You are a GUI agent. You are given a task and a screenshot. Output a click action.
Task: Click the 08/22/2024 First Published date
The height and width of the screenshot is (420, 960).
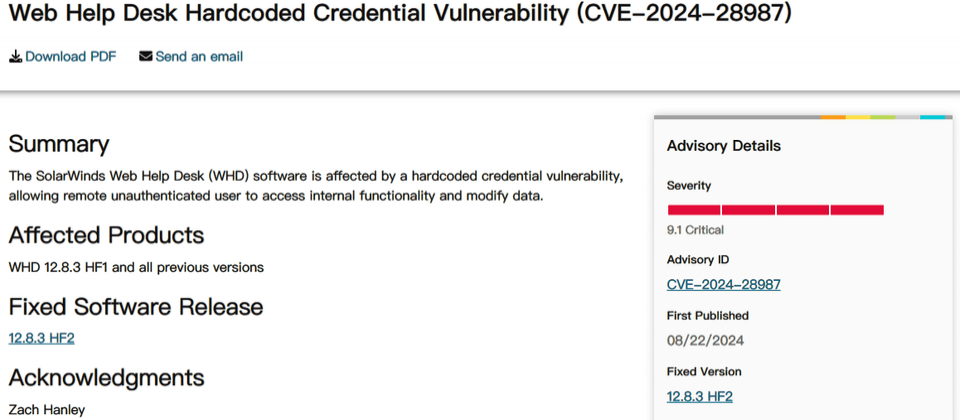(x=705, y=340)
